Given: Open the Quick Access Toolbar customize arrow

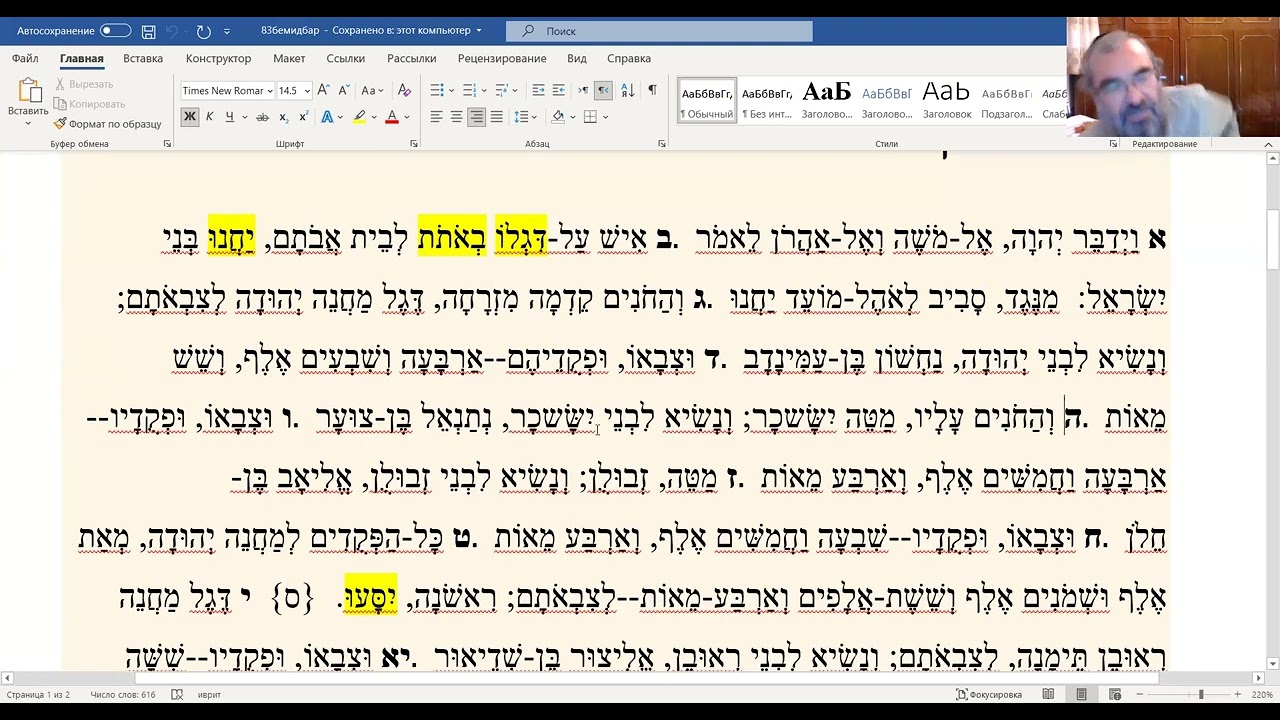Looking at the screenshot, I should [x=227, y=32].
